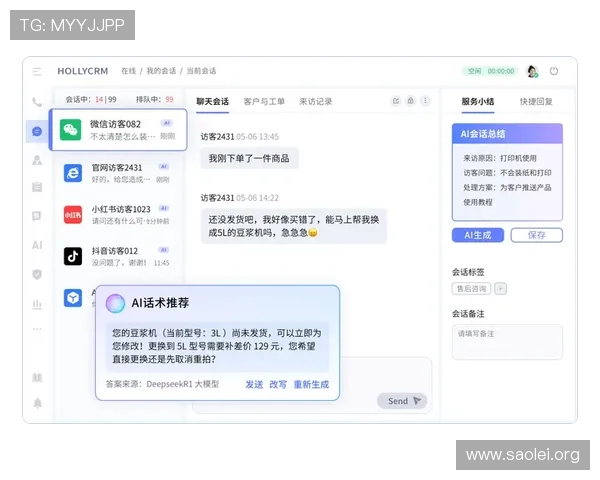
Task: Switch to the 聊天会话 tab
Action: (x=212, y=101)
